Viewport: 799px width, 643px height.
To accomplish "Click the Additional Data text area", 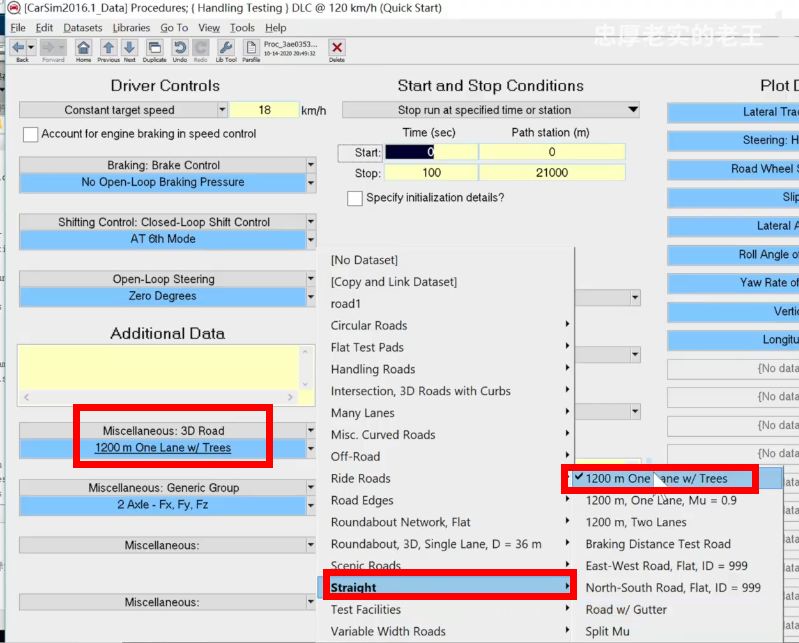I will 158,367.
